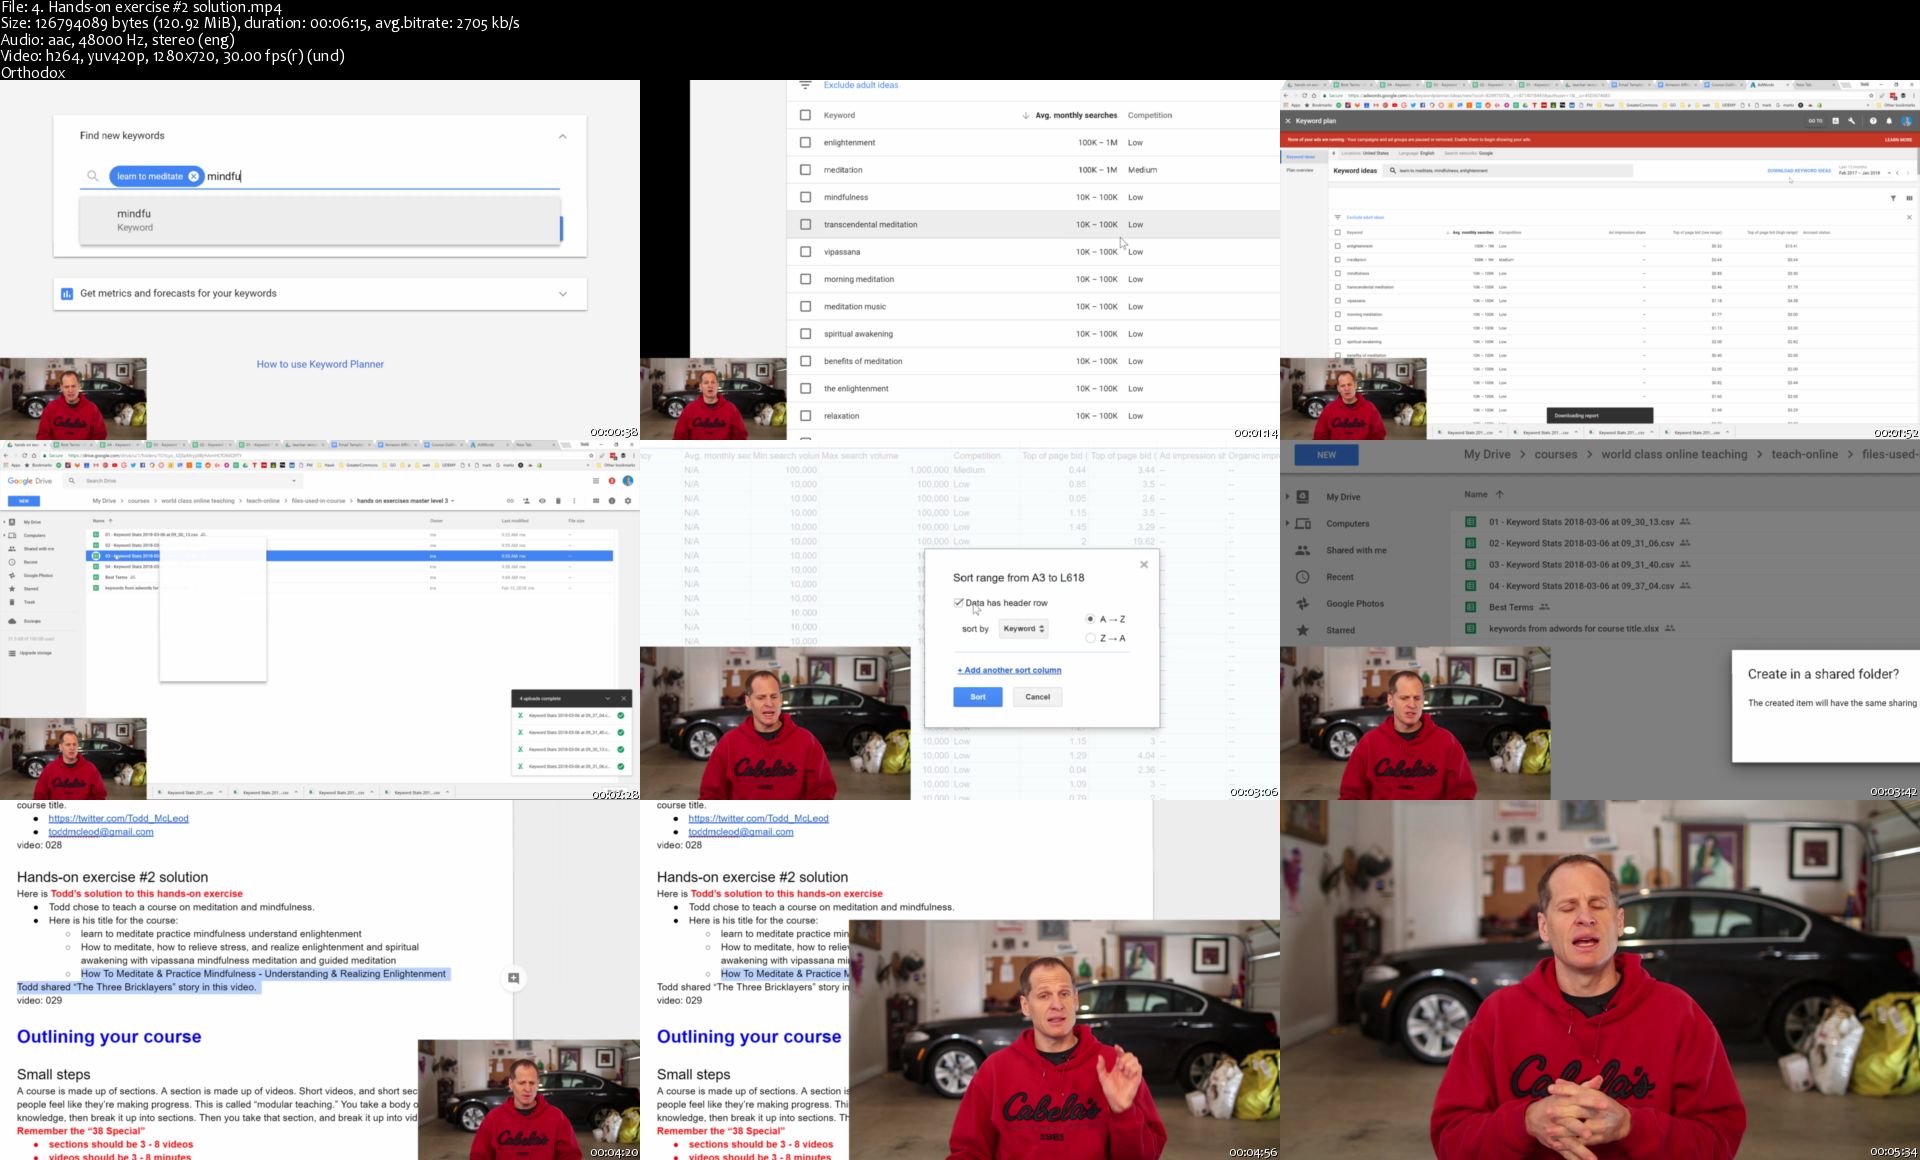Expand 'Get metrics and forecasts for your keywords'
The width and height of the screenshot is (1920, 1160).
point(562,294)
